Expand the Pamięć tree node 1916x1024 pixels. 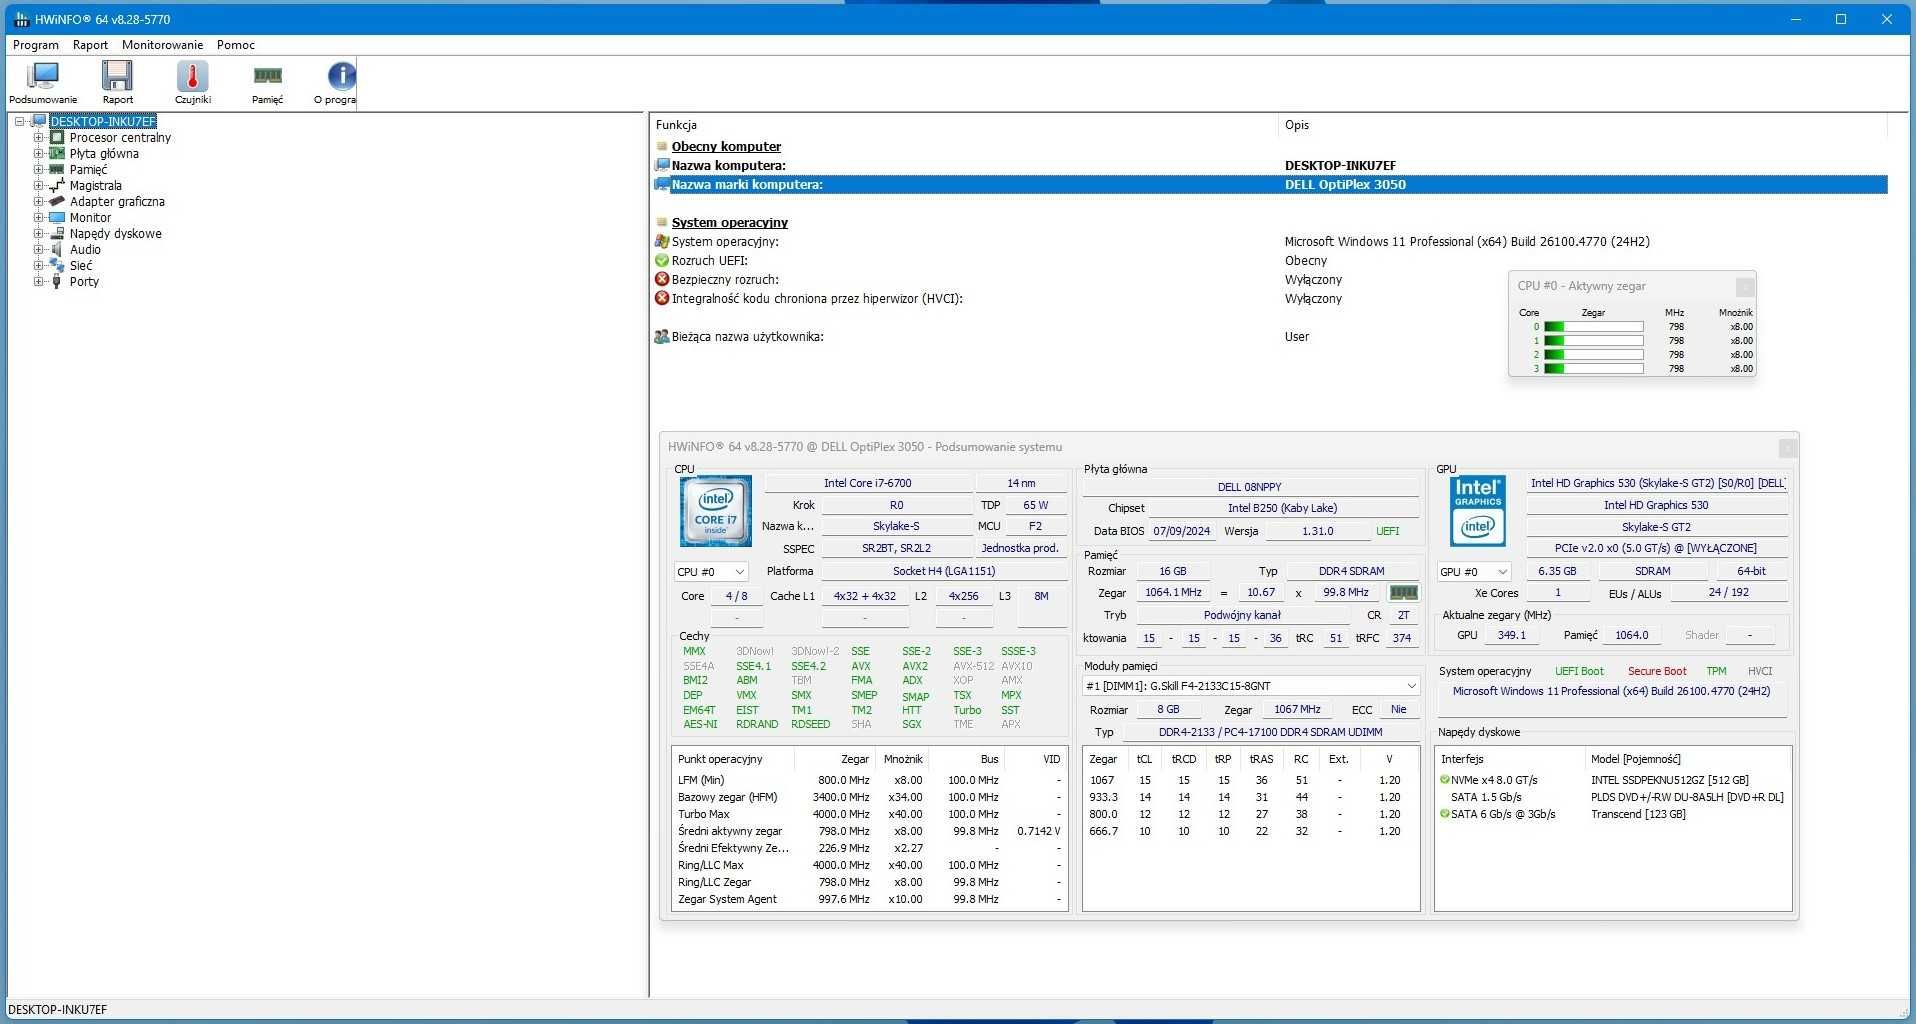point(38,170)
